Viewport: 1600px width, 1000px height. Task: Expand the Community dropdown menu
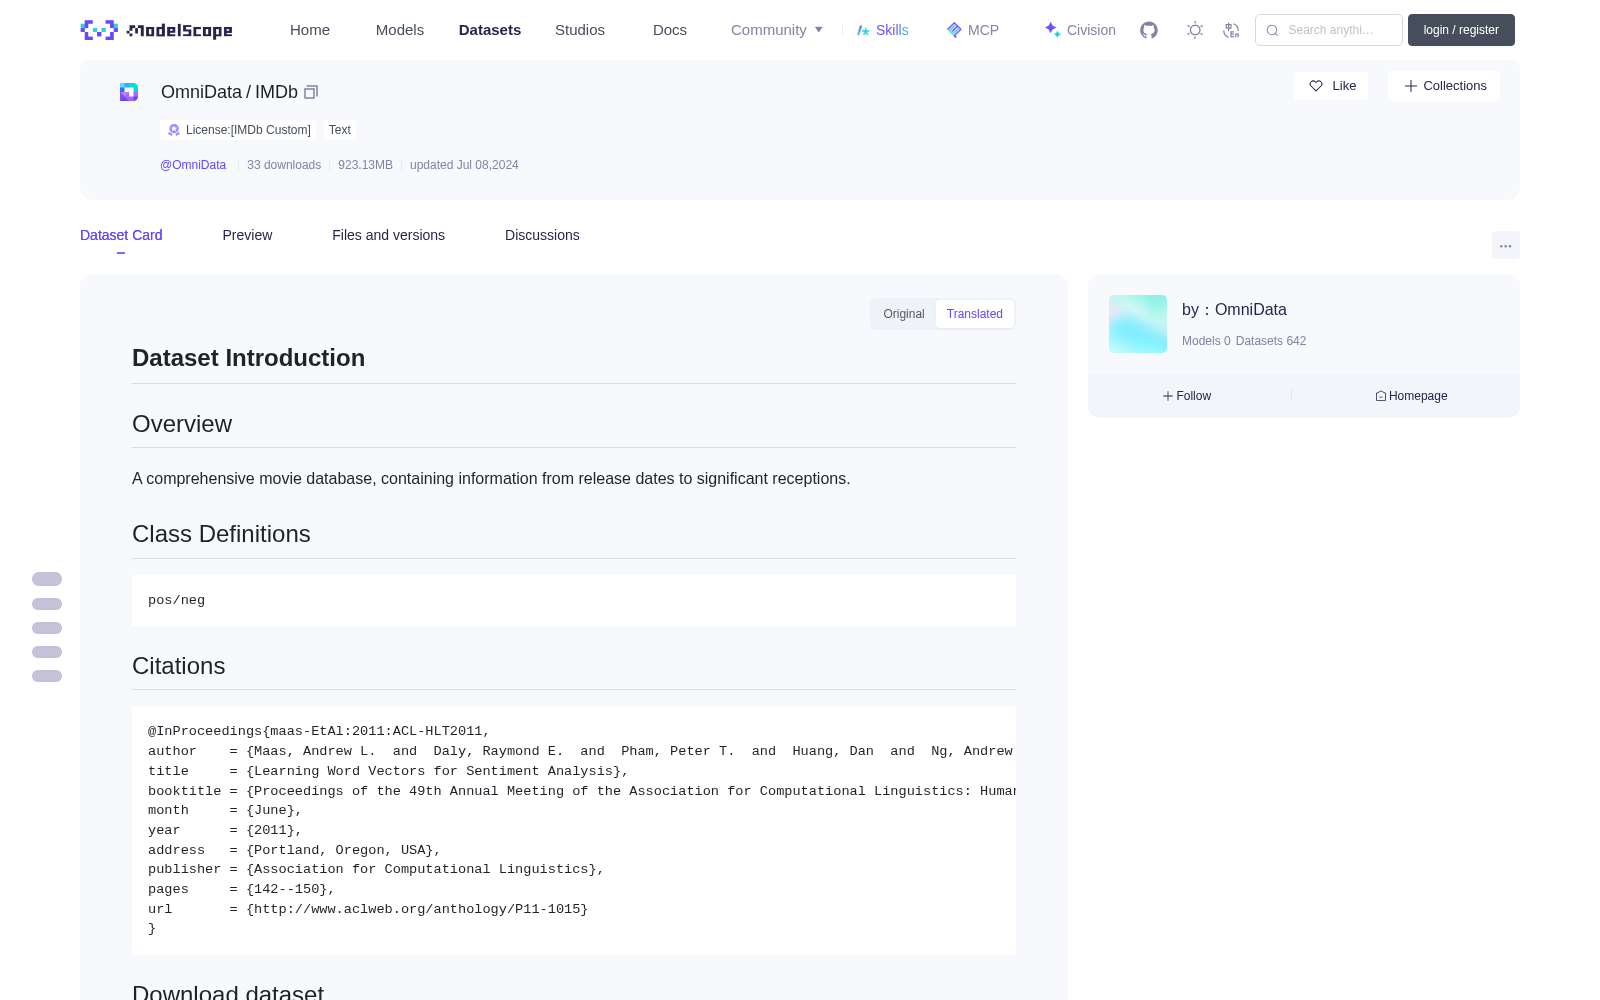(x=777, y=30)
